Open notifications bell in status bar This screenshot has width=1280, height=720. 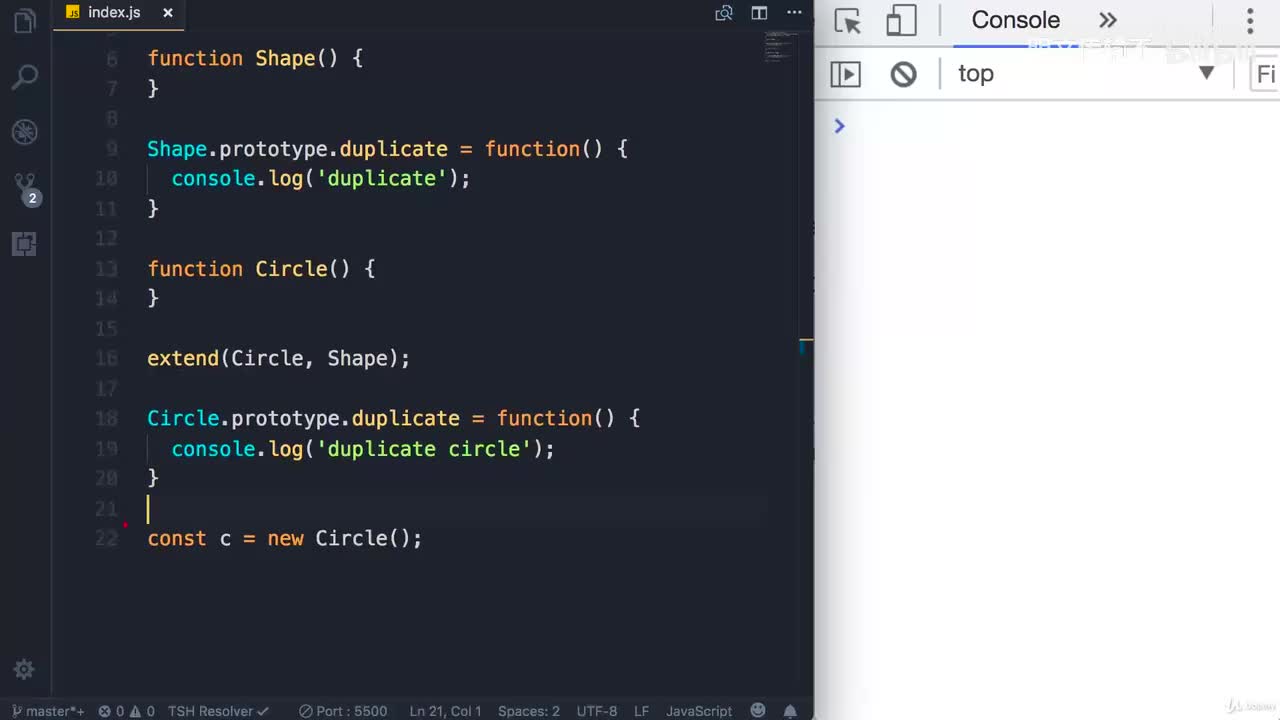[x=790, y=711]
